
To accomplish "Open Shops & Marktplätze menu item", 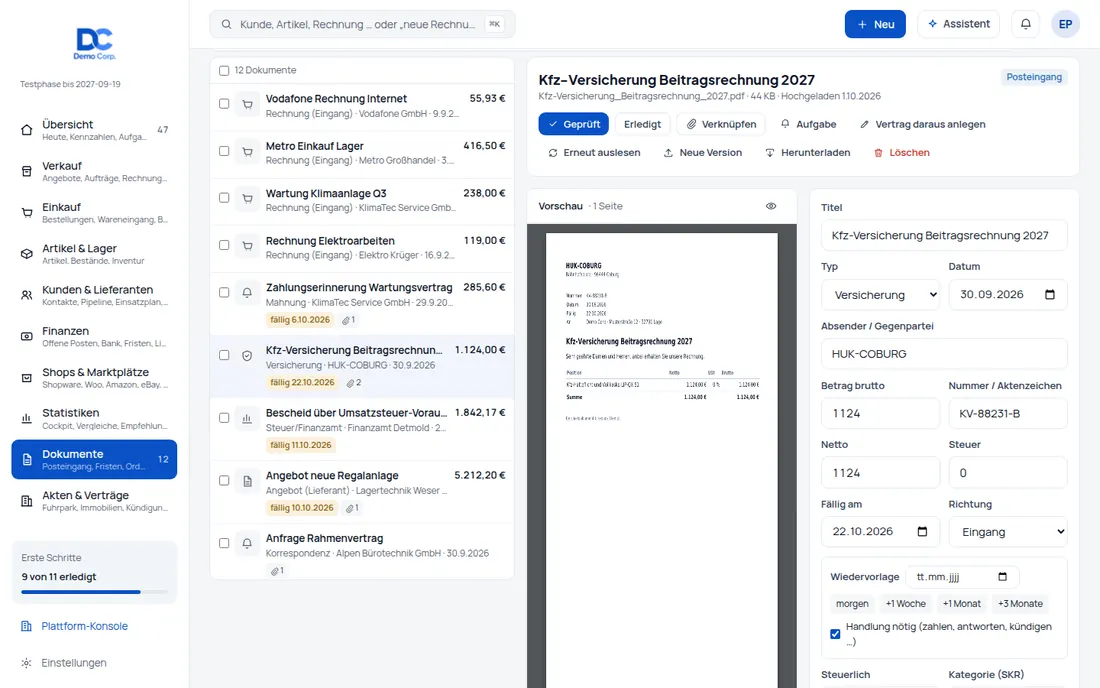I will [94, 377].
